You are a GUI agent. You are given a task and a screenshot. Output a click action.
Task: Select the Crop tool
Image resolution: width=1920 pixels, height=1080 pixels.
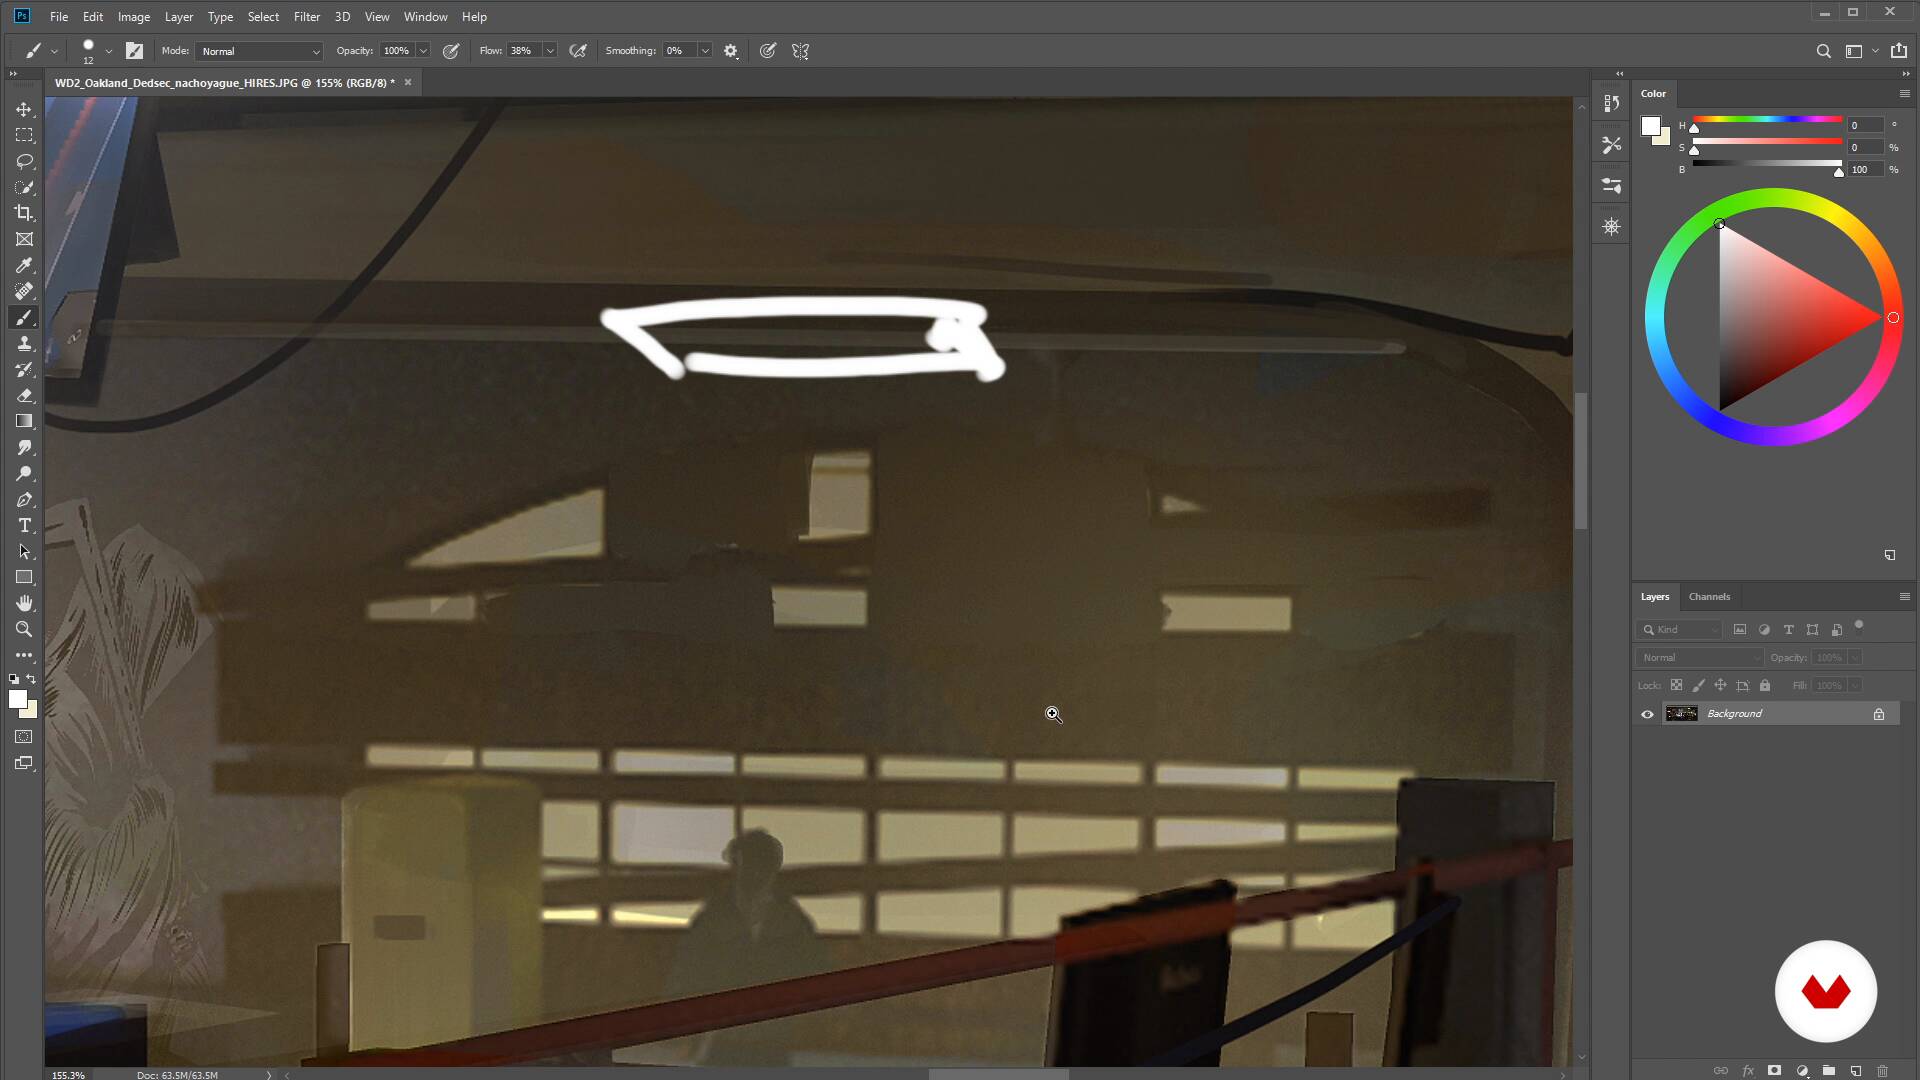pyautogui.click(x=24, y=213)
